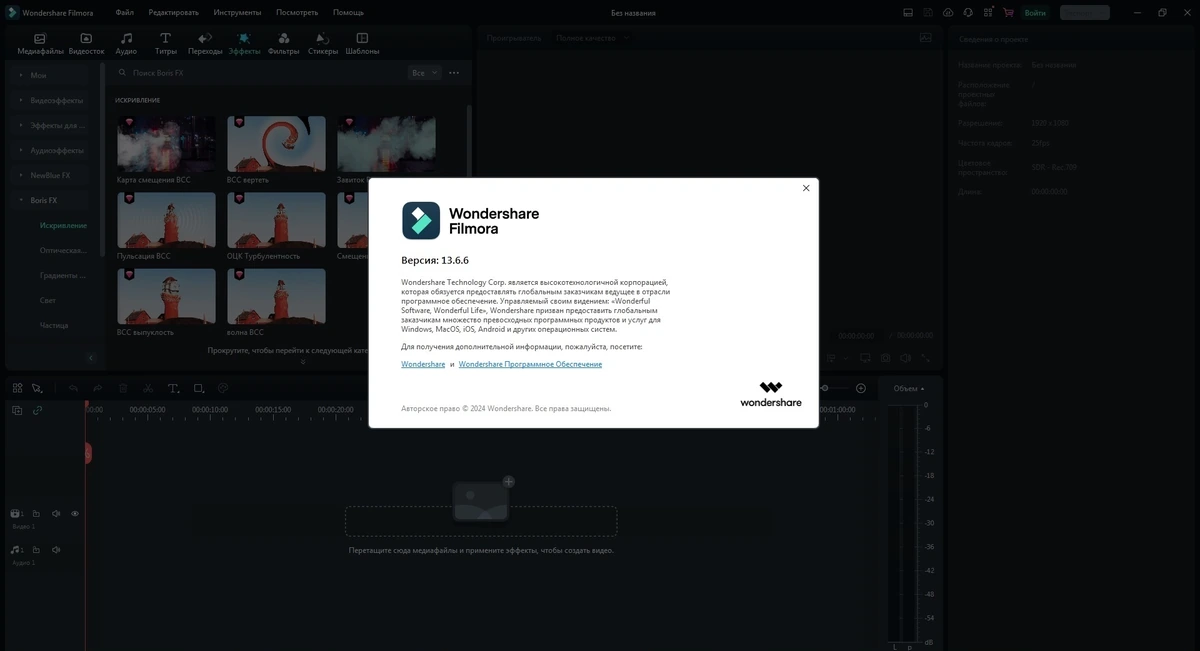Click the link tracks chain icon
The width and height of the screenshot is (1200, 651).
37,410
